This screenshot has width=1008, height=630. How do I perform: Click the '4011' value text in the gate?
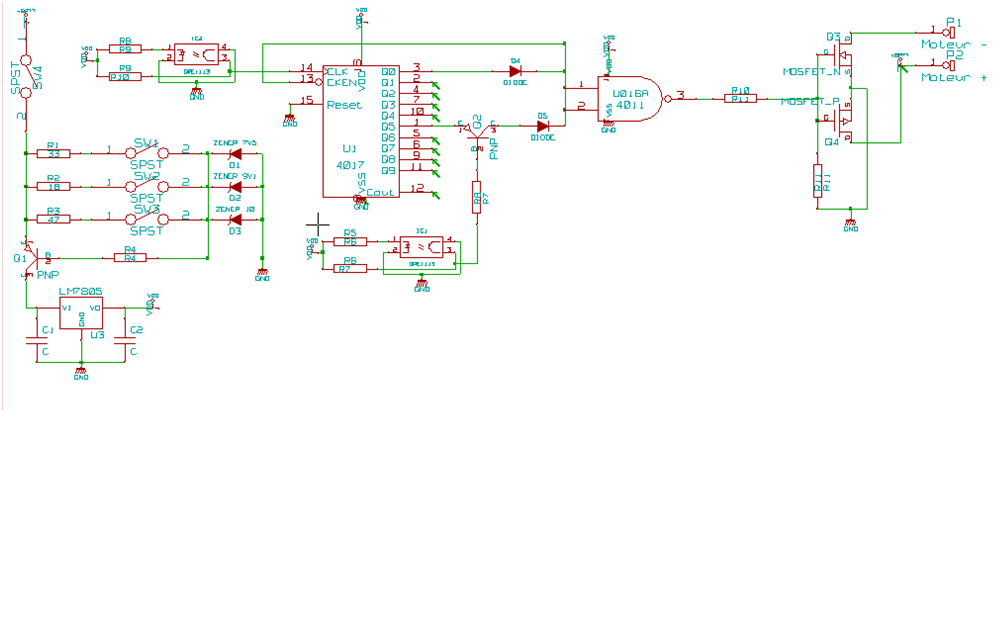point(630,105)
